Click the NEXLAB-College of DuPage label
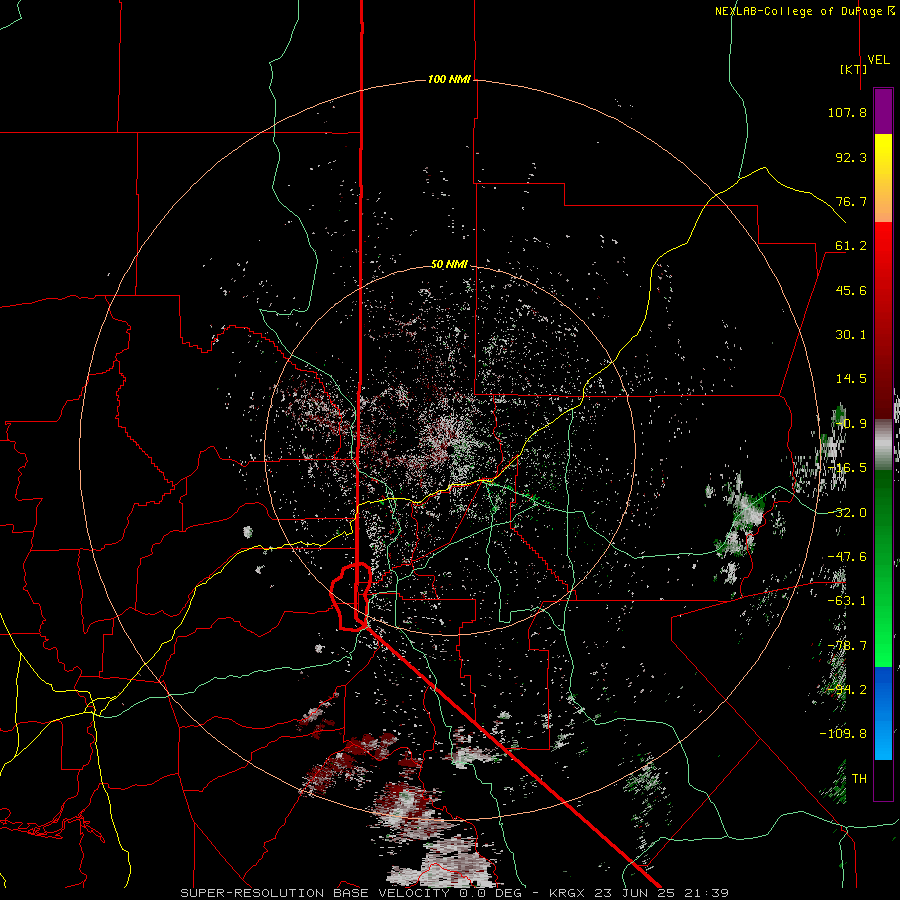This screenshot has height=900, width=900. tap(804, 11)
